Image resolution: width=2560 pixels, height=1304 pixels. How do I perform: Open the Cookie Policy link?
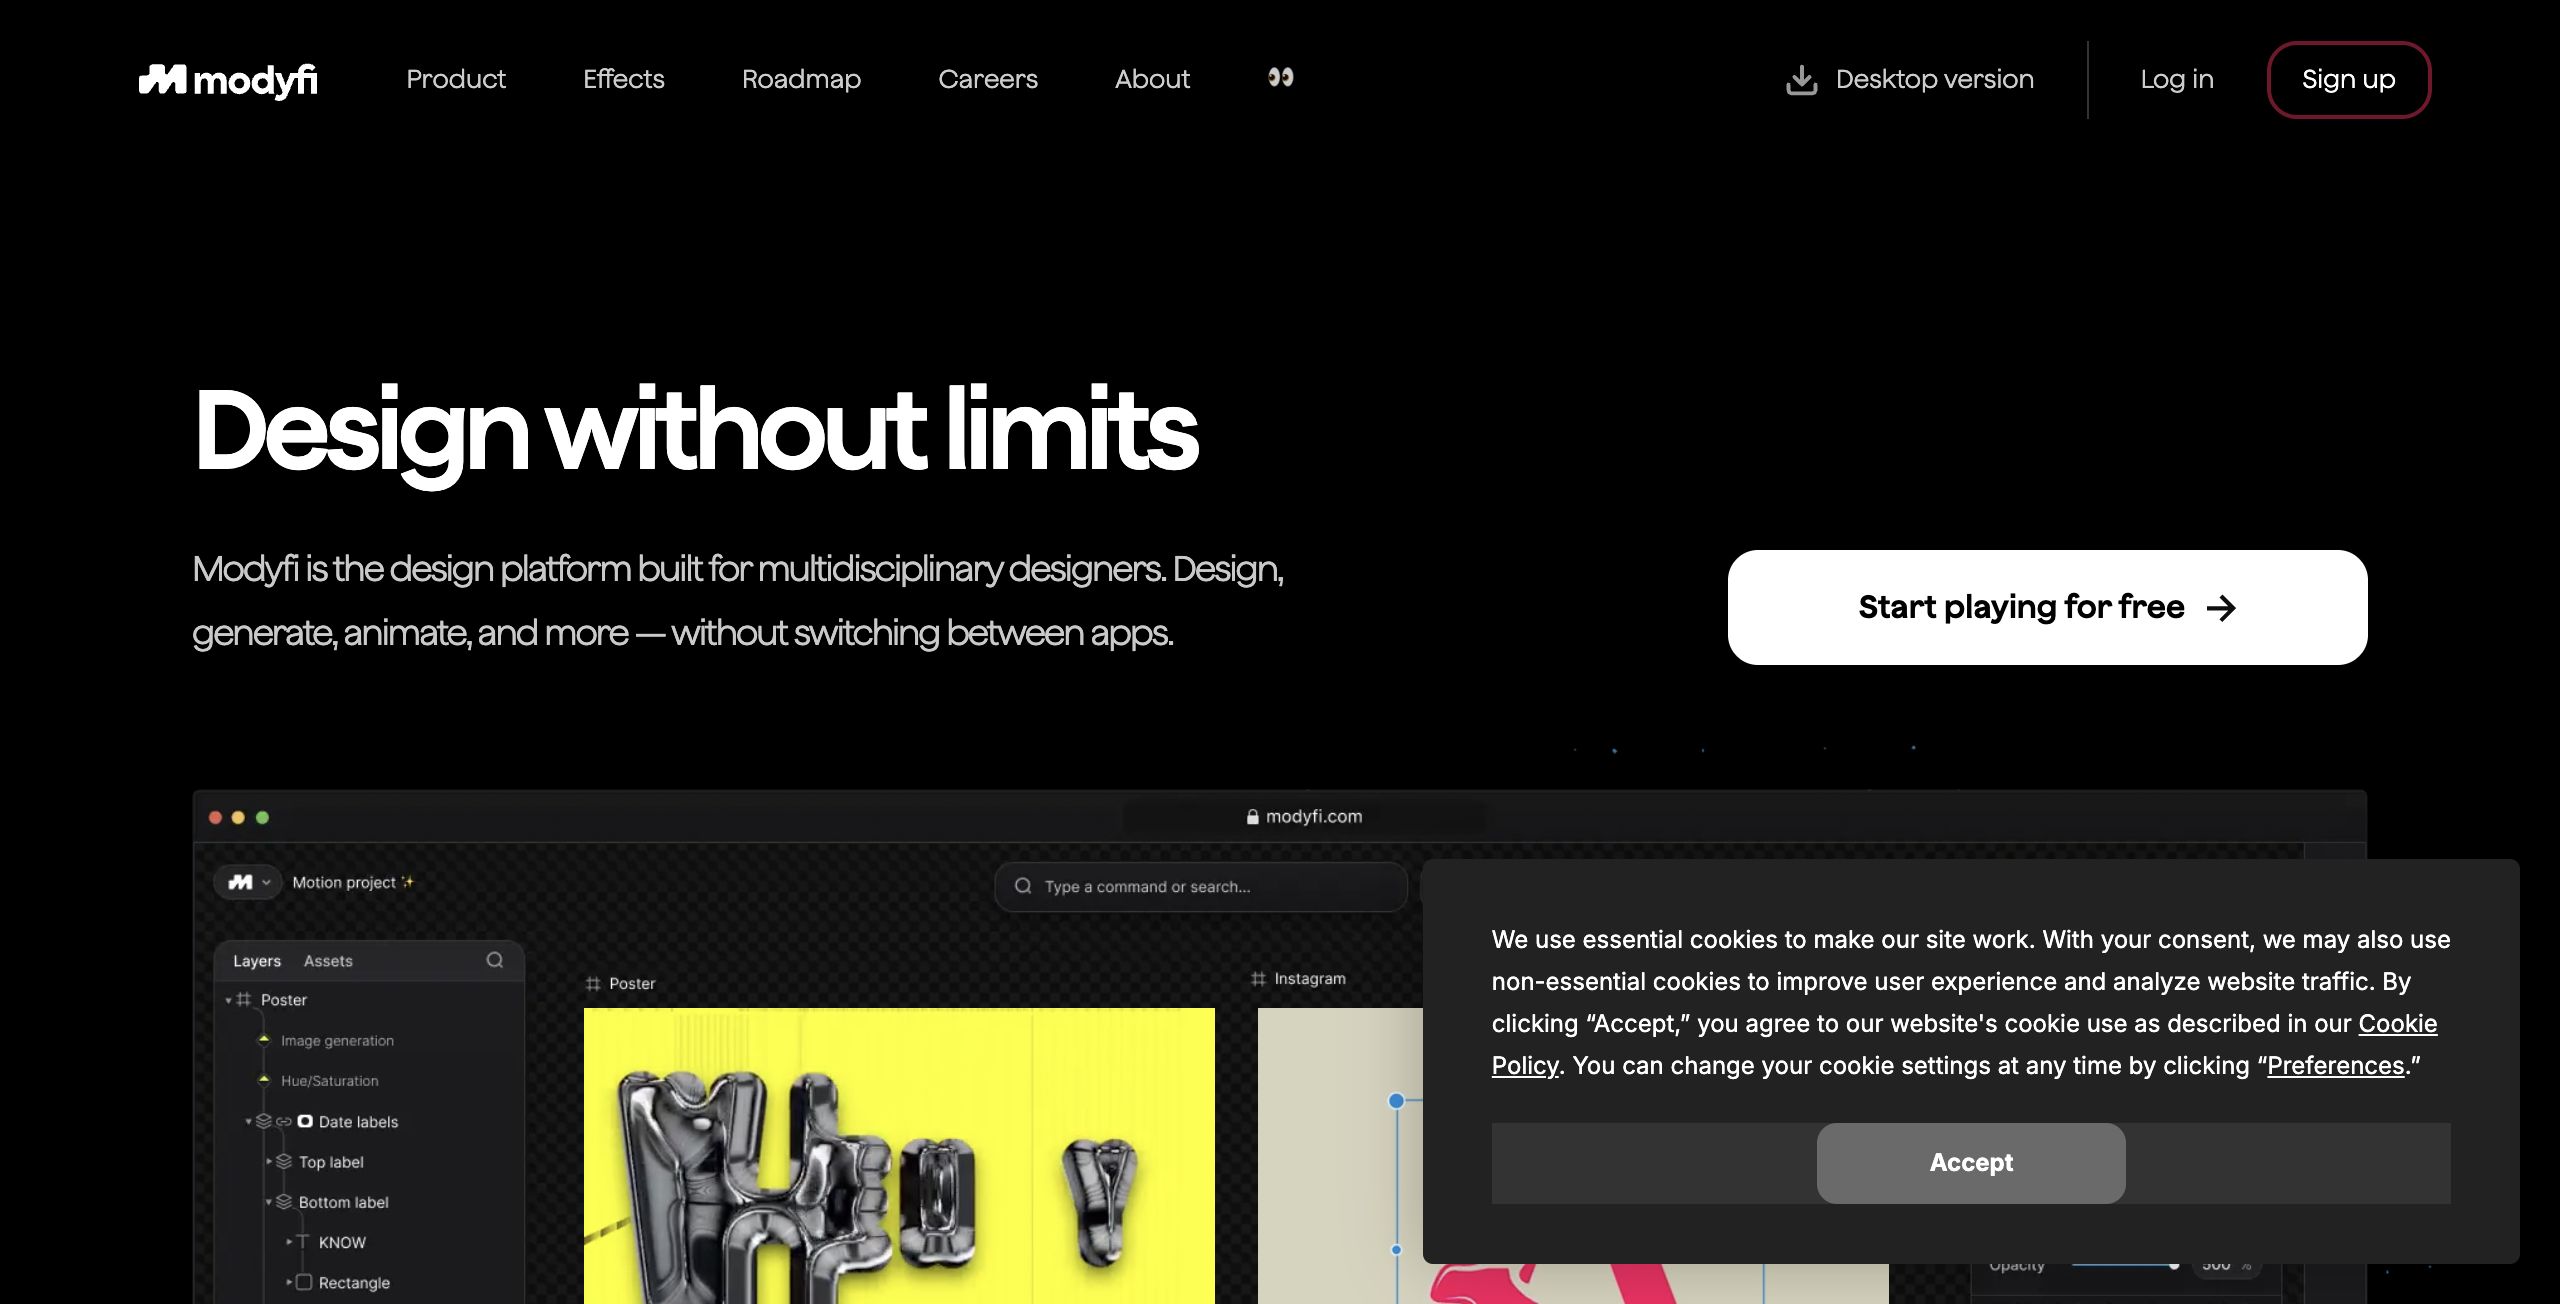[1964, 1044]
